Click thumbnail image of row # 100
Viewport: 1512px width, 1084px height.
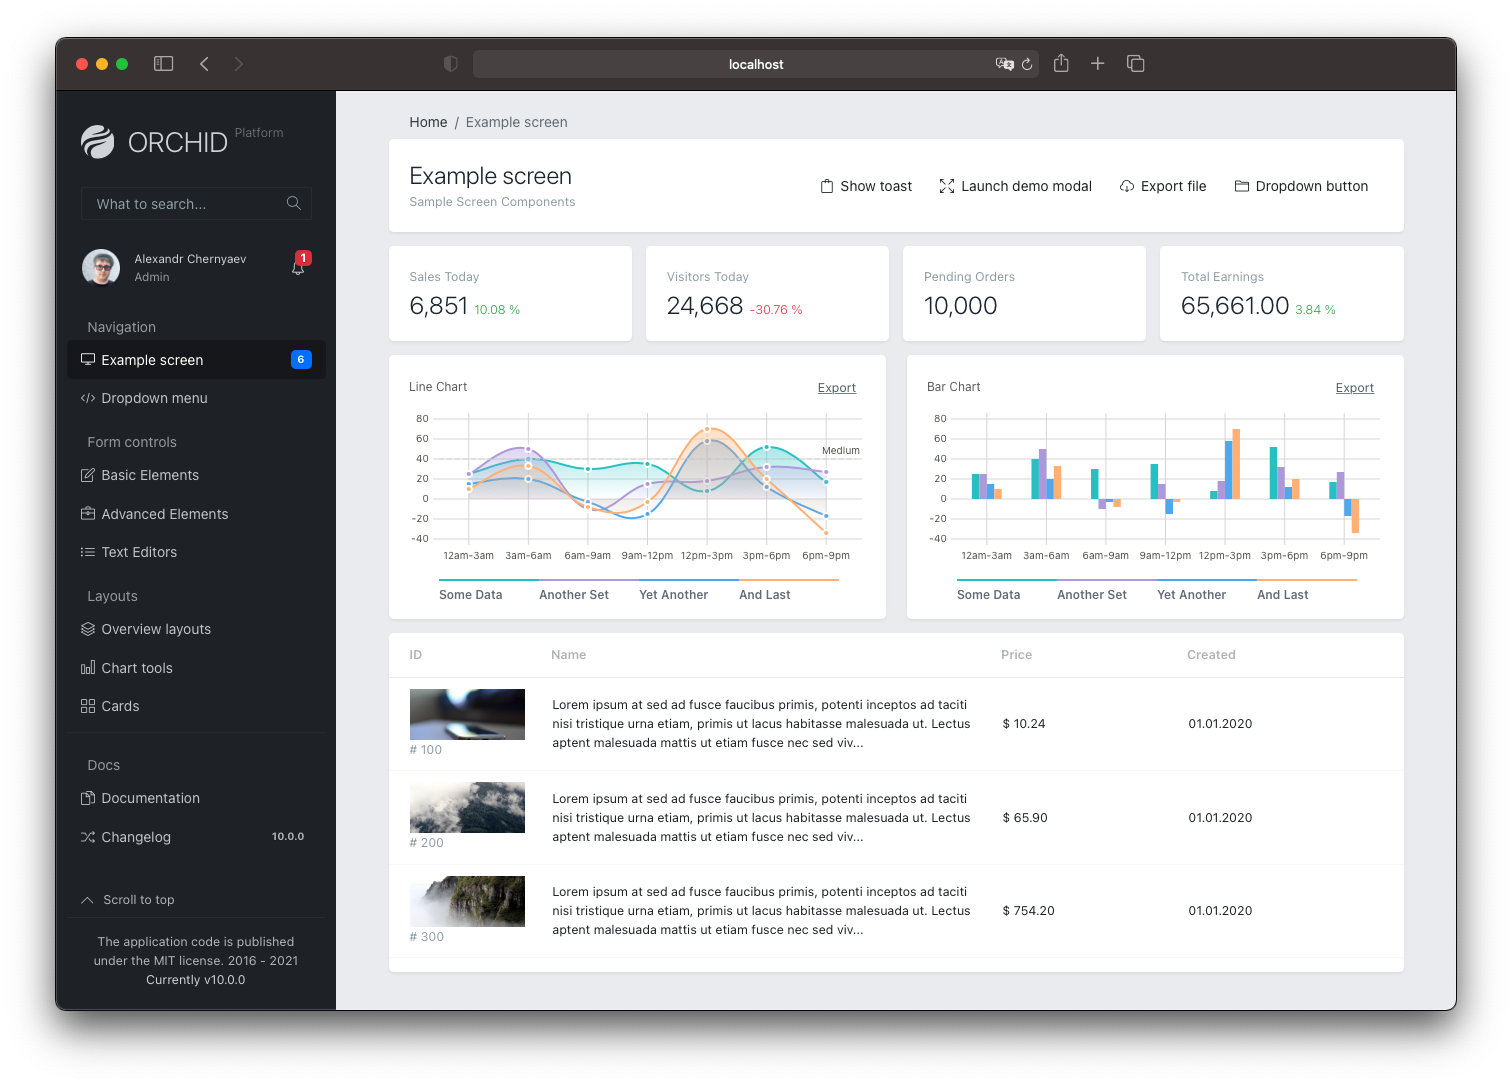[x=467, y=714]
